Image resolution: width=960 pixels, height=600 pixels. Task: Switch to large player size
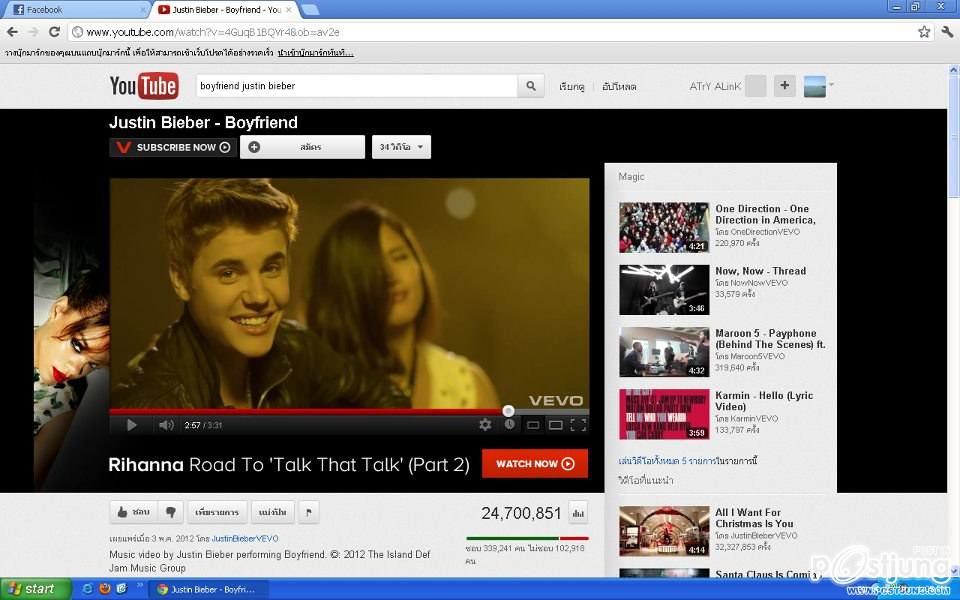(x=555, y=425)
